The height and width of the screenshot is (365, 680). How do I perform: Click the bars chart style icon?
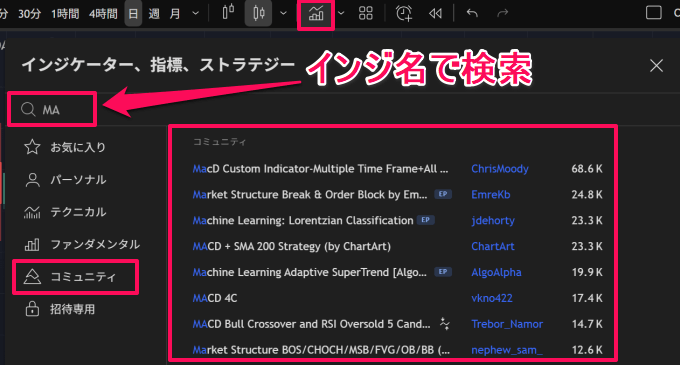[x=228, y=13]
